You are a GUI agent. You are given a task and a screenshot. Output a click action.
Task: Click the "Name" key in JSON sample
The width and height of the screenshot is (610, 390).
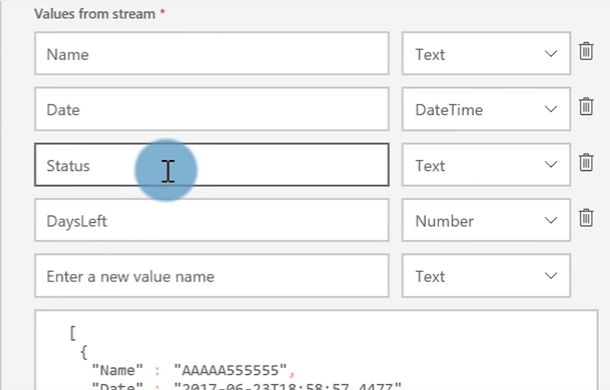click(117, 370)
